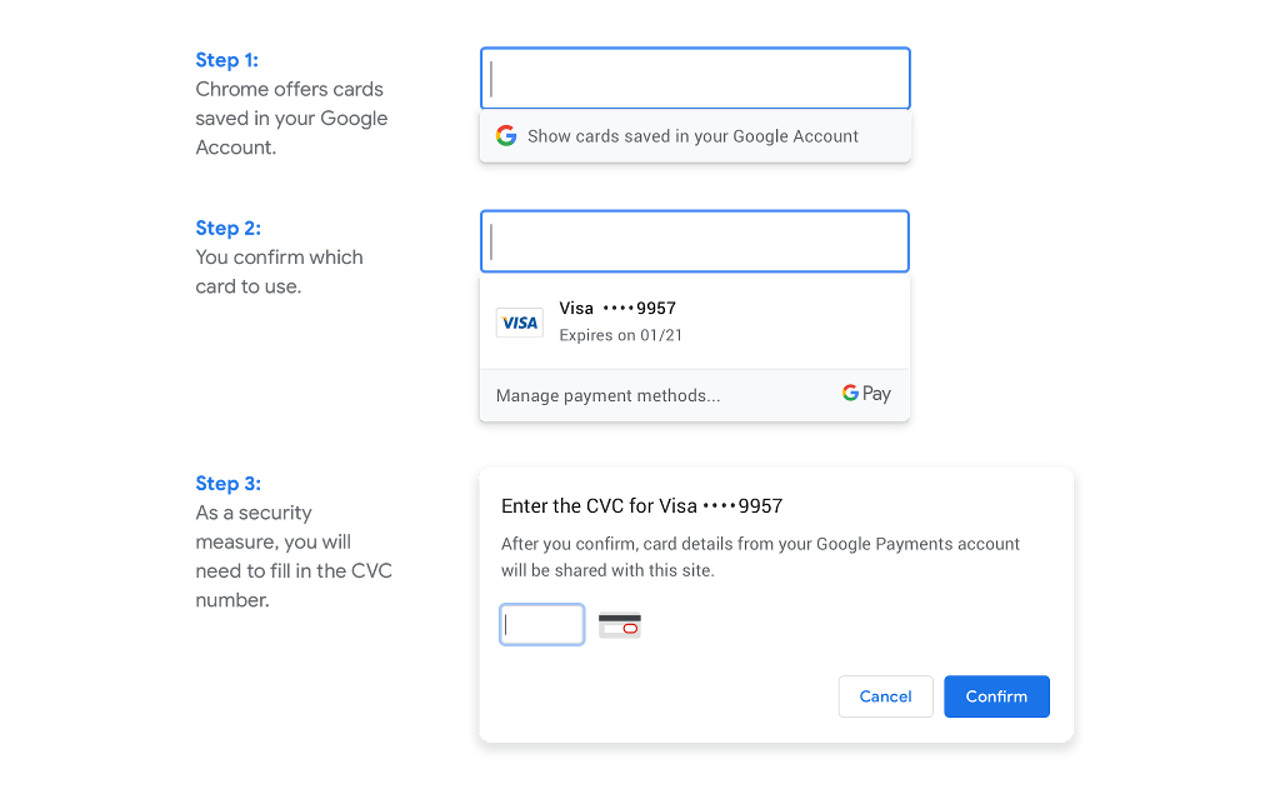Select Show cards saved in your Google Account
This screenshot has height=800, width=1280.
pyautogui.click(x=695, y=136)
